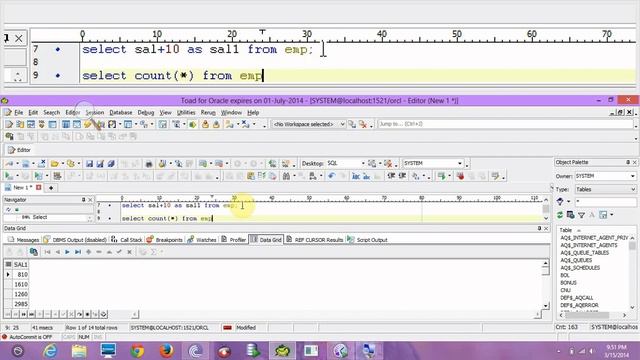This screenshot has width=640, height=360.
Task: Open the SYSTEM schema dropdown in toolbar
Action: [x=460, y=163]
